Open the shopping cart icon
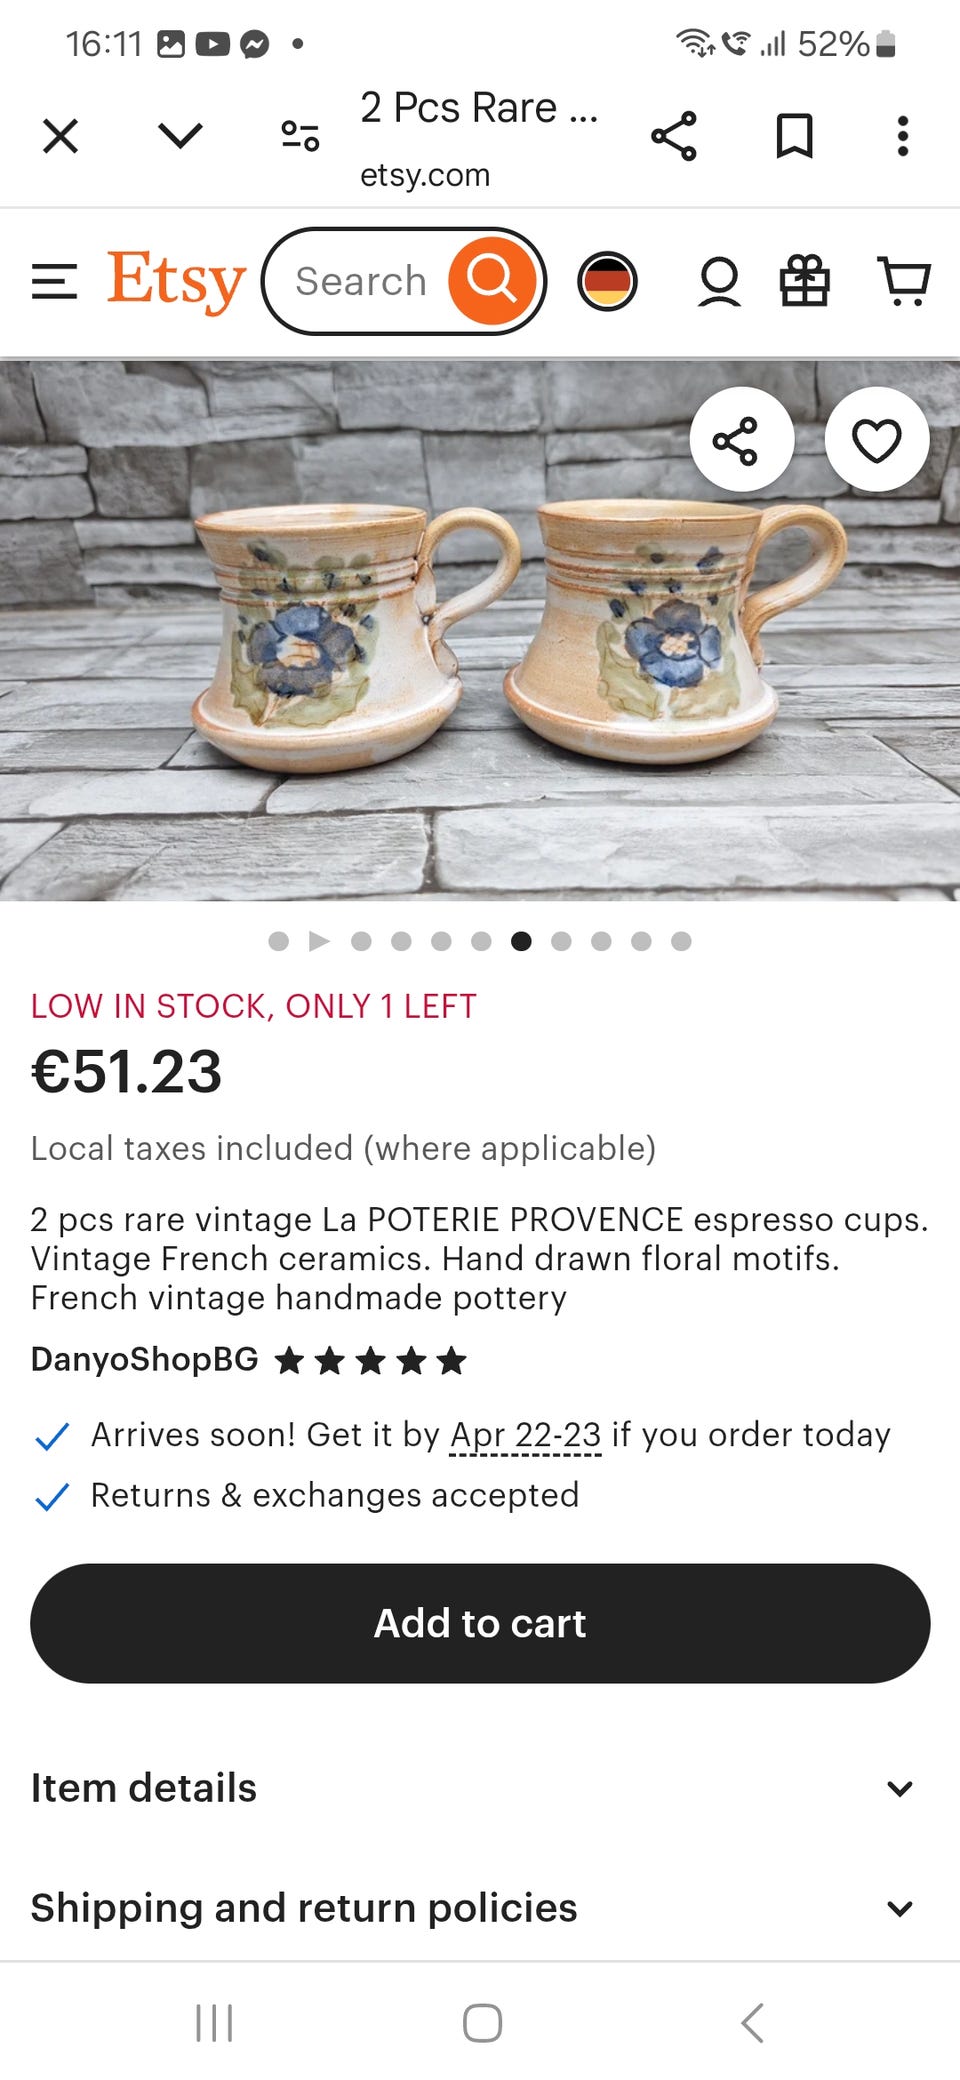Image resolution: width=960 pixels, height=2080 pixels. pos(904,281)
